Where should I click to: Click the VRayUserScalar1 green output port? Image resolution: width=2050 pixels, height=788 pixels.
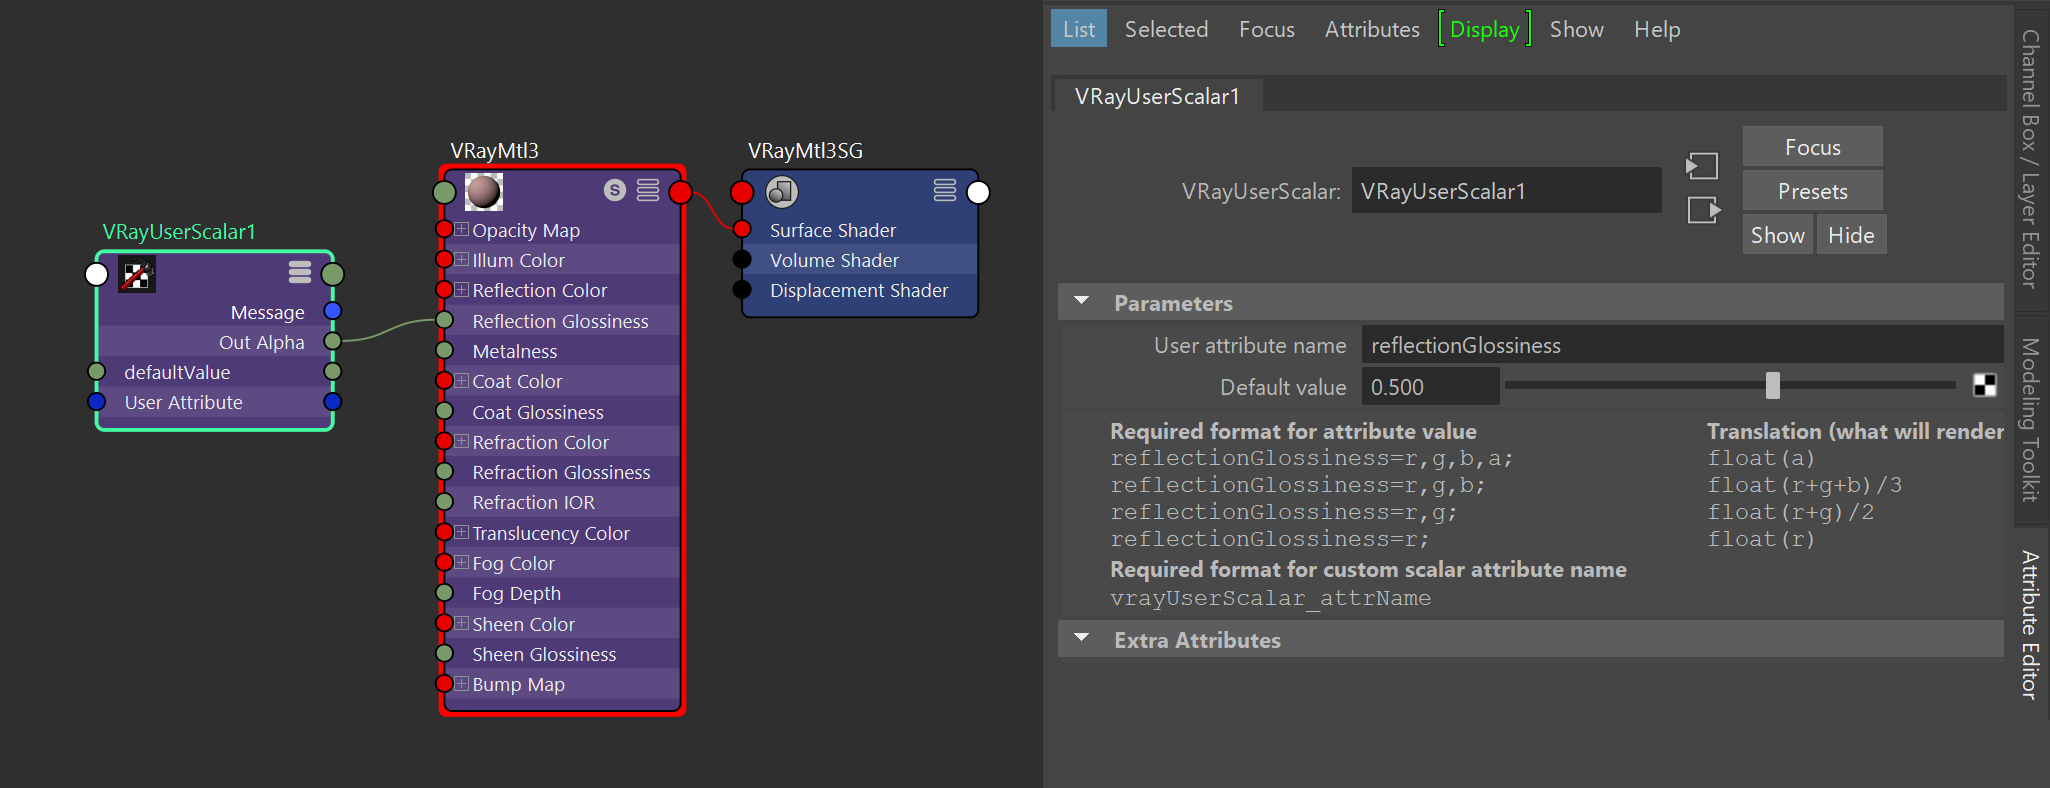(333, 274)
